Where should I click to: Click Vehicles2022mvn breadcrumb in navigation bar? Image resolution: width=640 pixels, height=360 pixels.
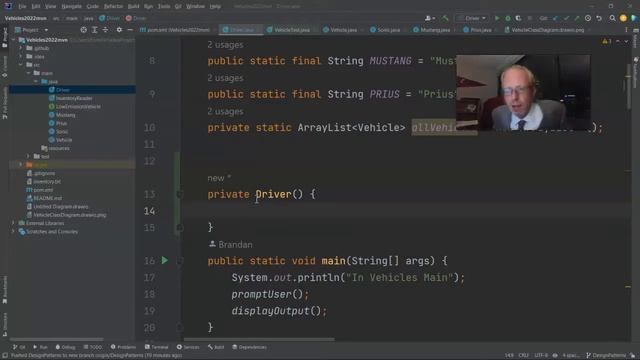(25, 18)
